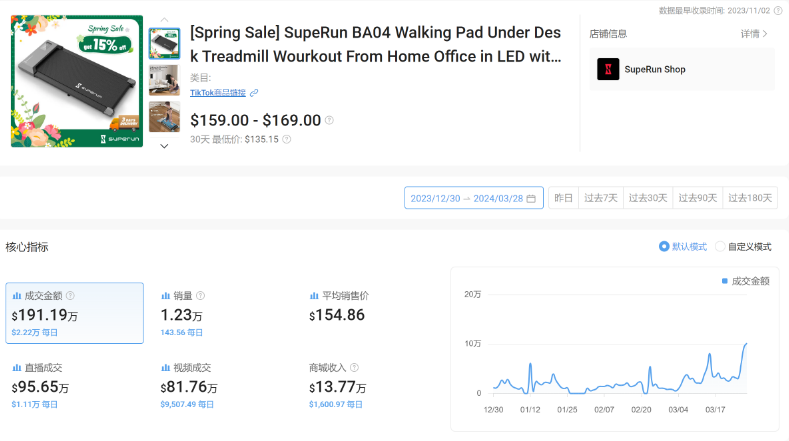Click the help icon next to 30天 最低价

pyautogui.click(x=287, y=140)
